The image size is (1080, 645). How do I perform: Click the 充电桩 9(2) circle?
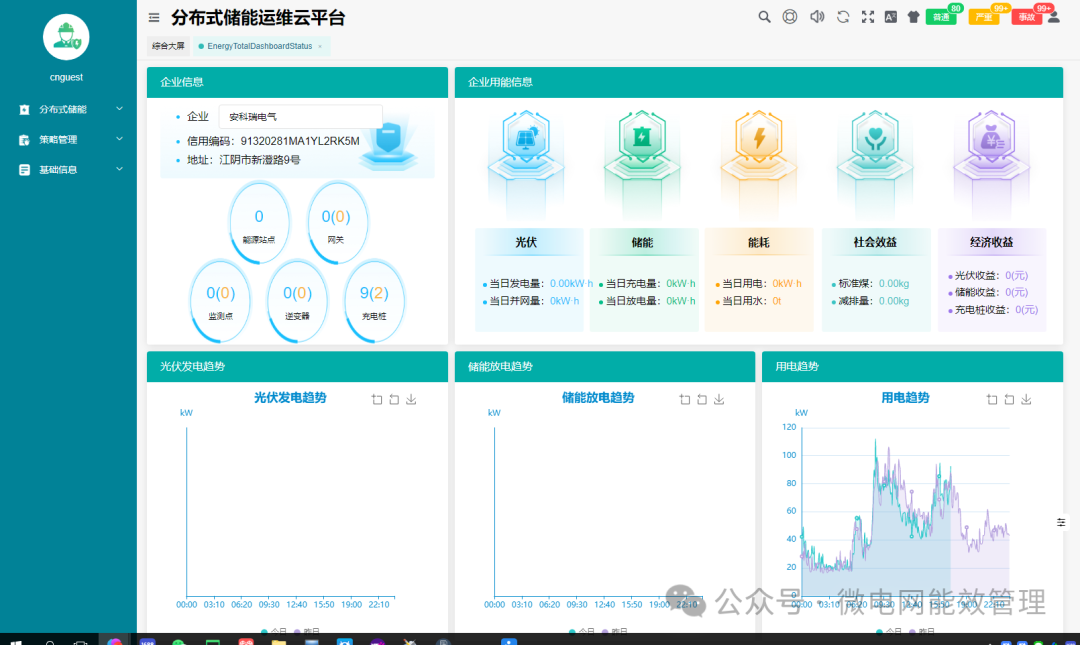[x=374, y=300]
